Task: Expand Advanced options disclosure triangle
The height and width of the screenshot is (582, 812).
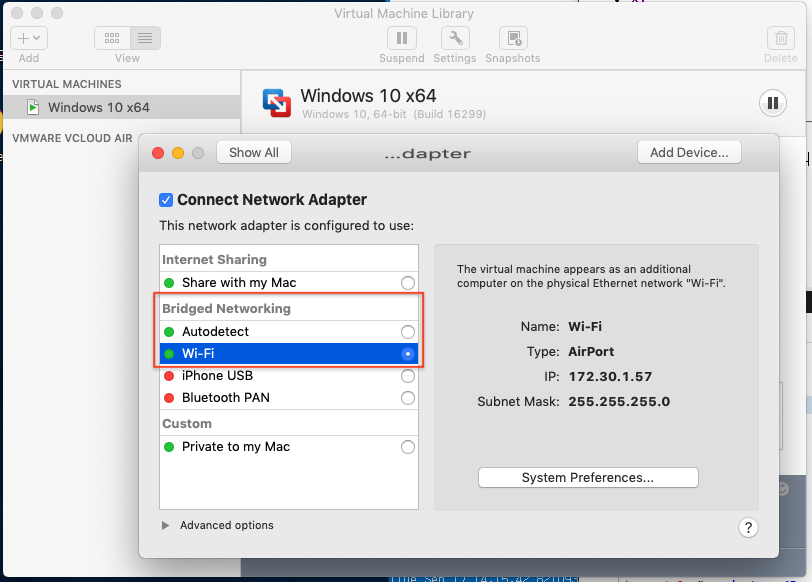Action: click(x=165, y=526)
